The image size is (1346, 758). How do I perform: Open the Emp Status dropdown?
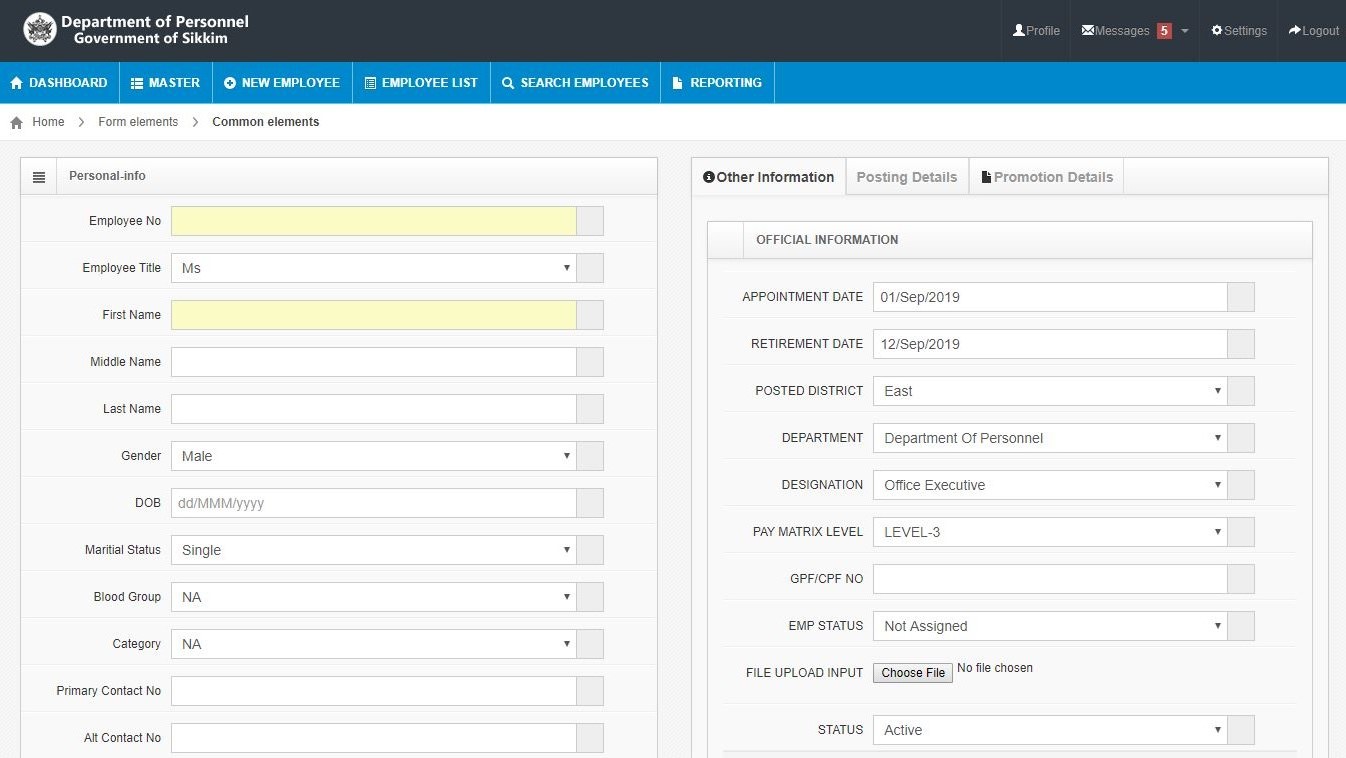1050,626
